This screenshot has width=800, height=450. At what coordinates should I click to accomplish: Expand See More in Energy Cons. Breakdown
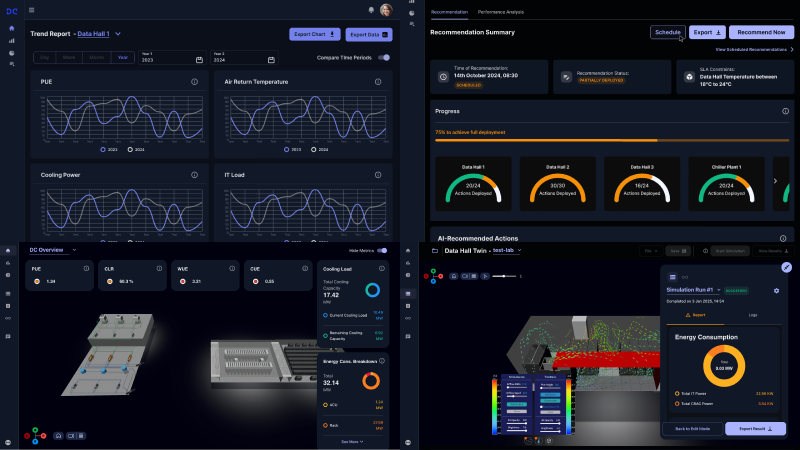pos(352,442)
